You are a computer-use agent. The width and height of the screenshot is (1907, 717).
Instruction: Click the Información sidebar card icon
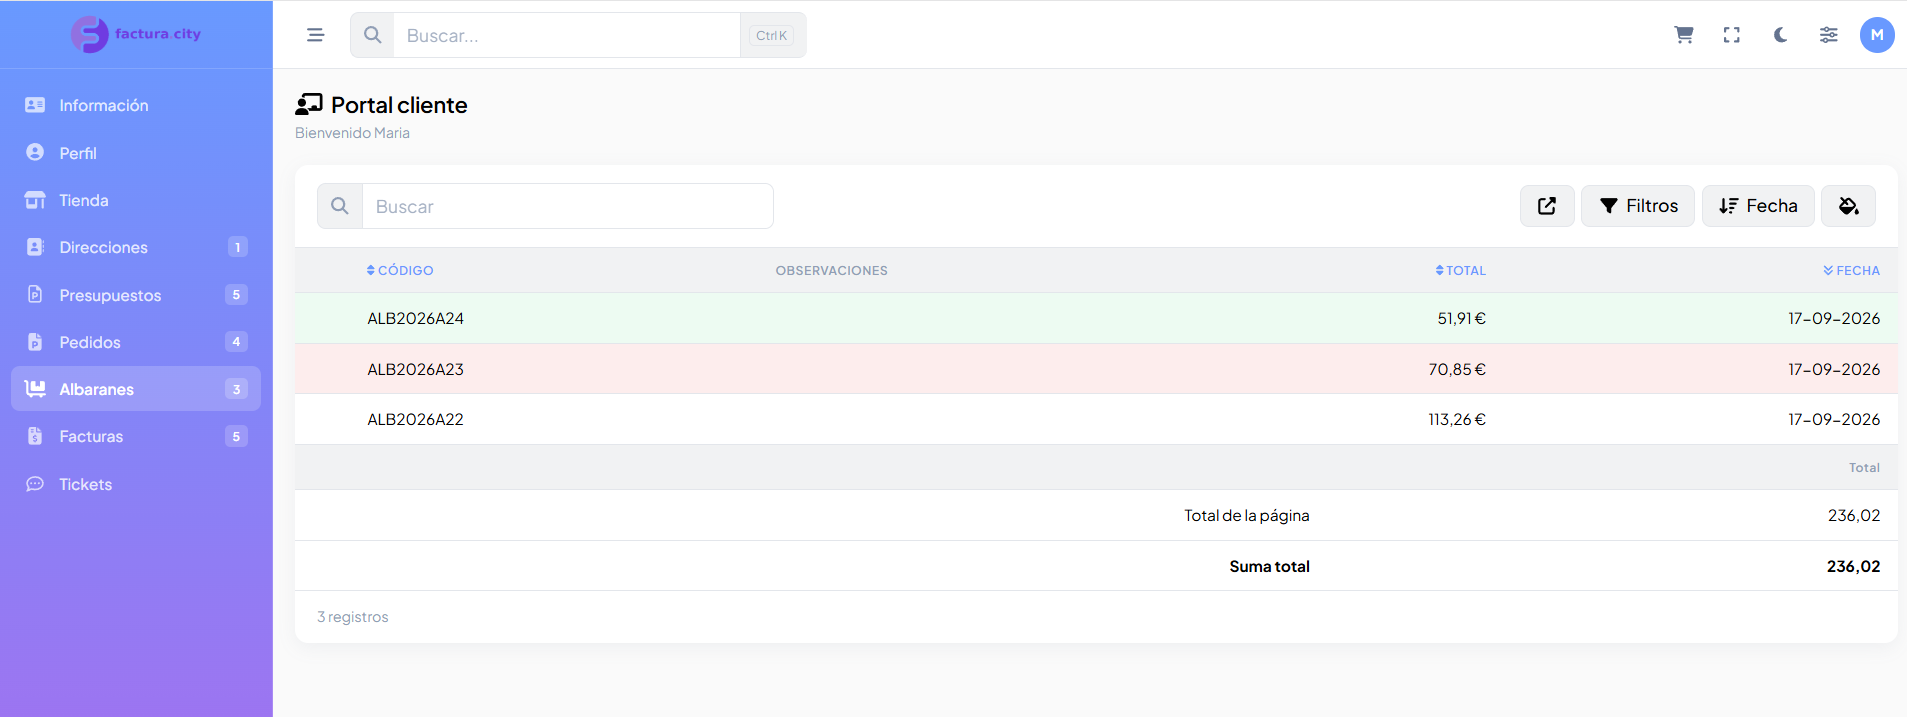point(35,105)
